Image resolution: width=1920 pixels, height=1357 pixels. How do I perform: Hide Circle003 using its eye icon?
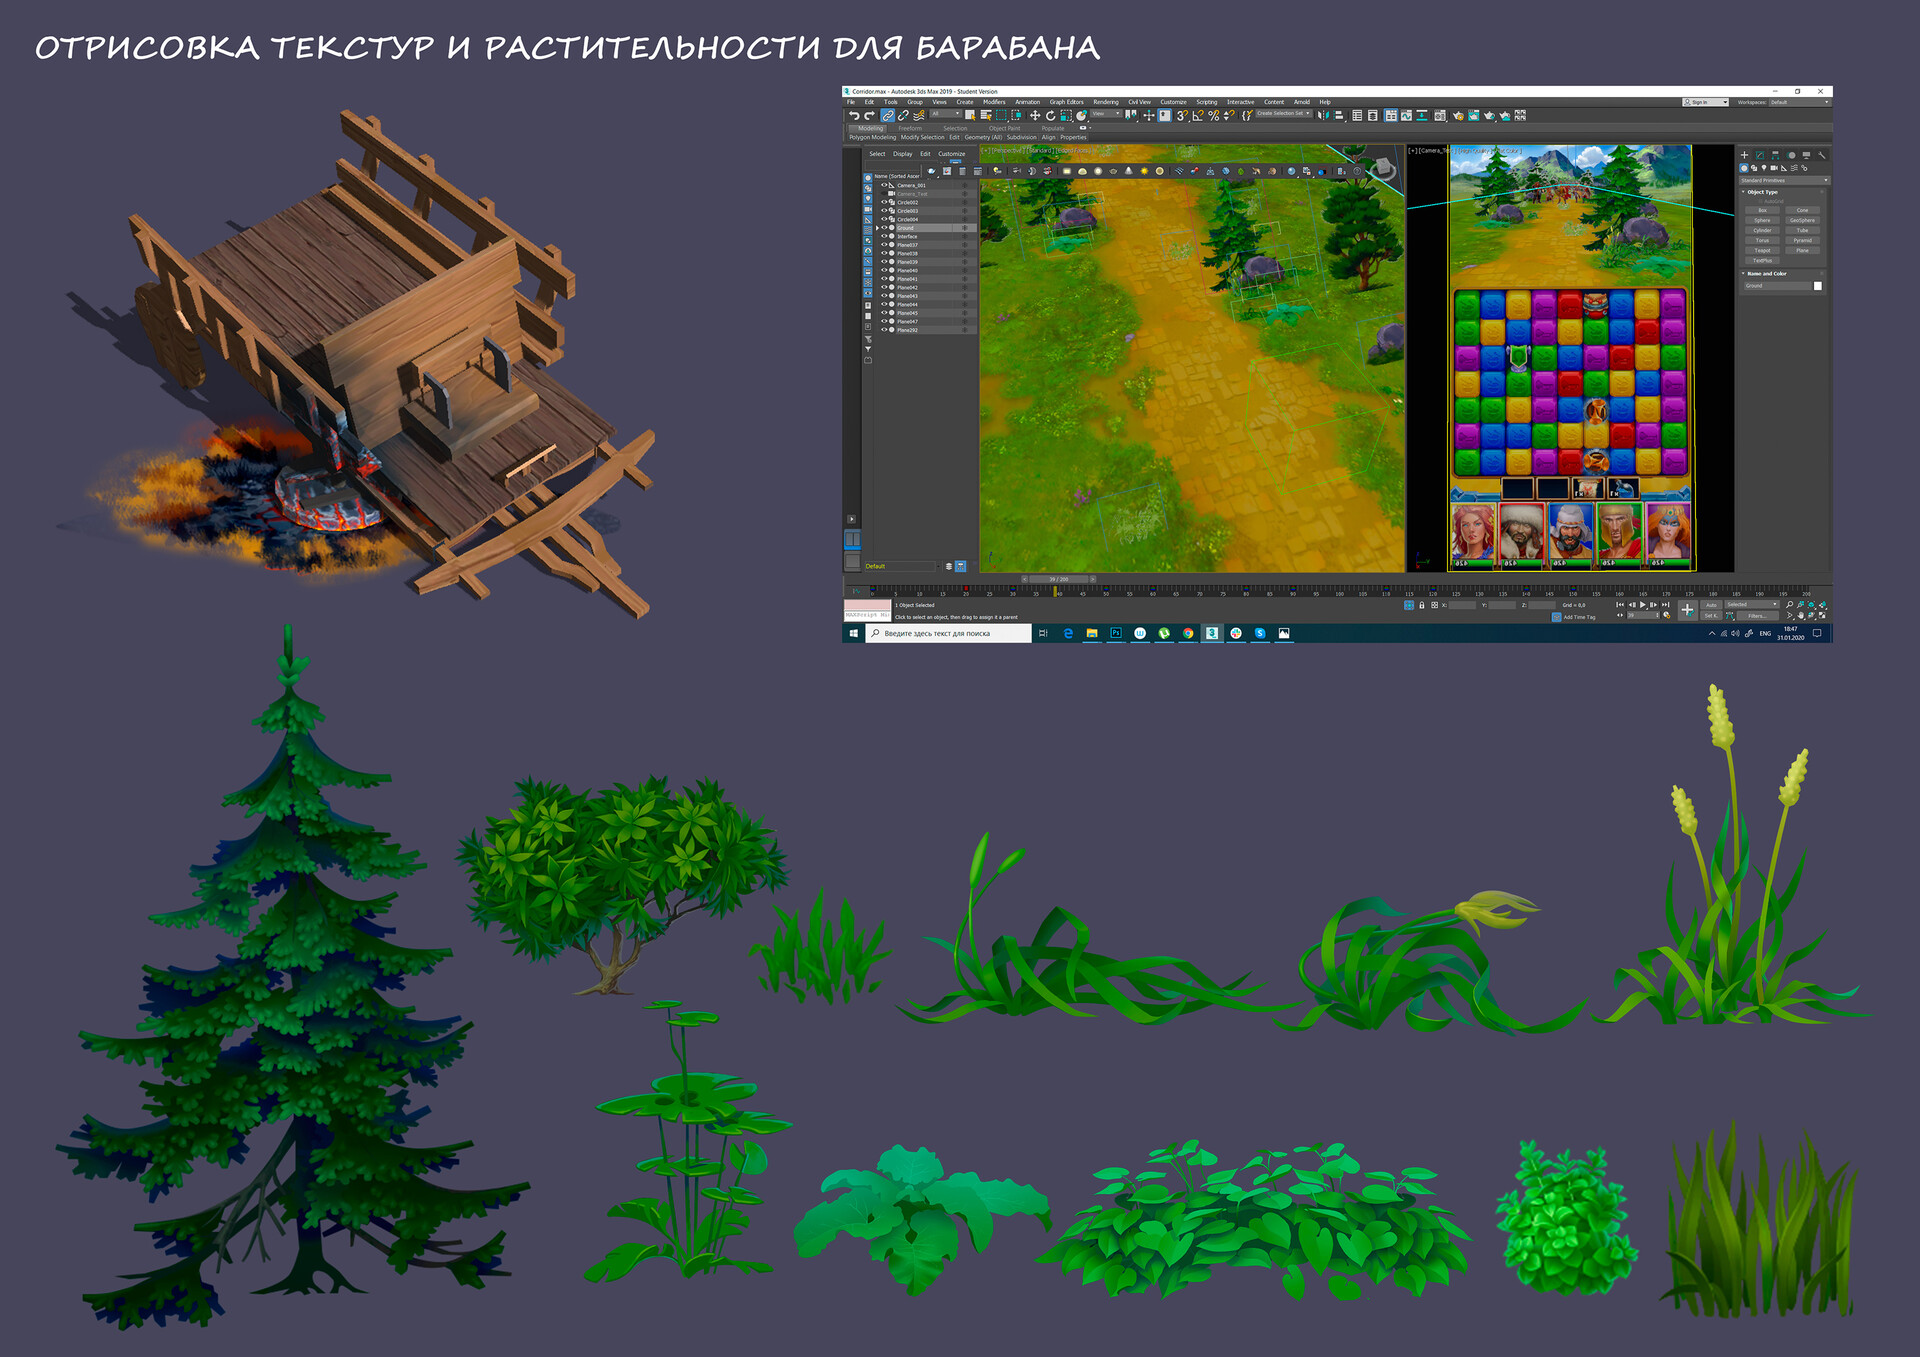pyautogui.click(x=884, y=211)
